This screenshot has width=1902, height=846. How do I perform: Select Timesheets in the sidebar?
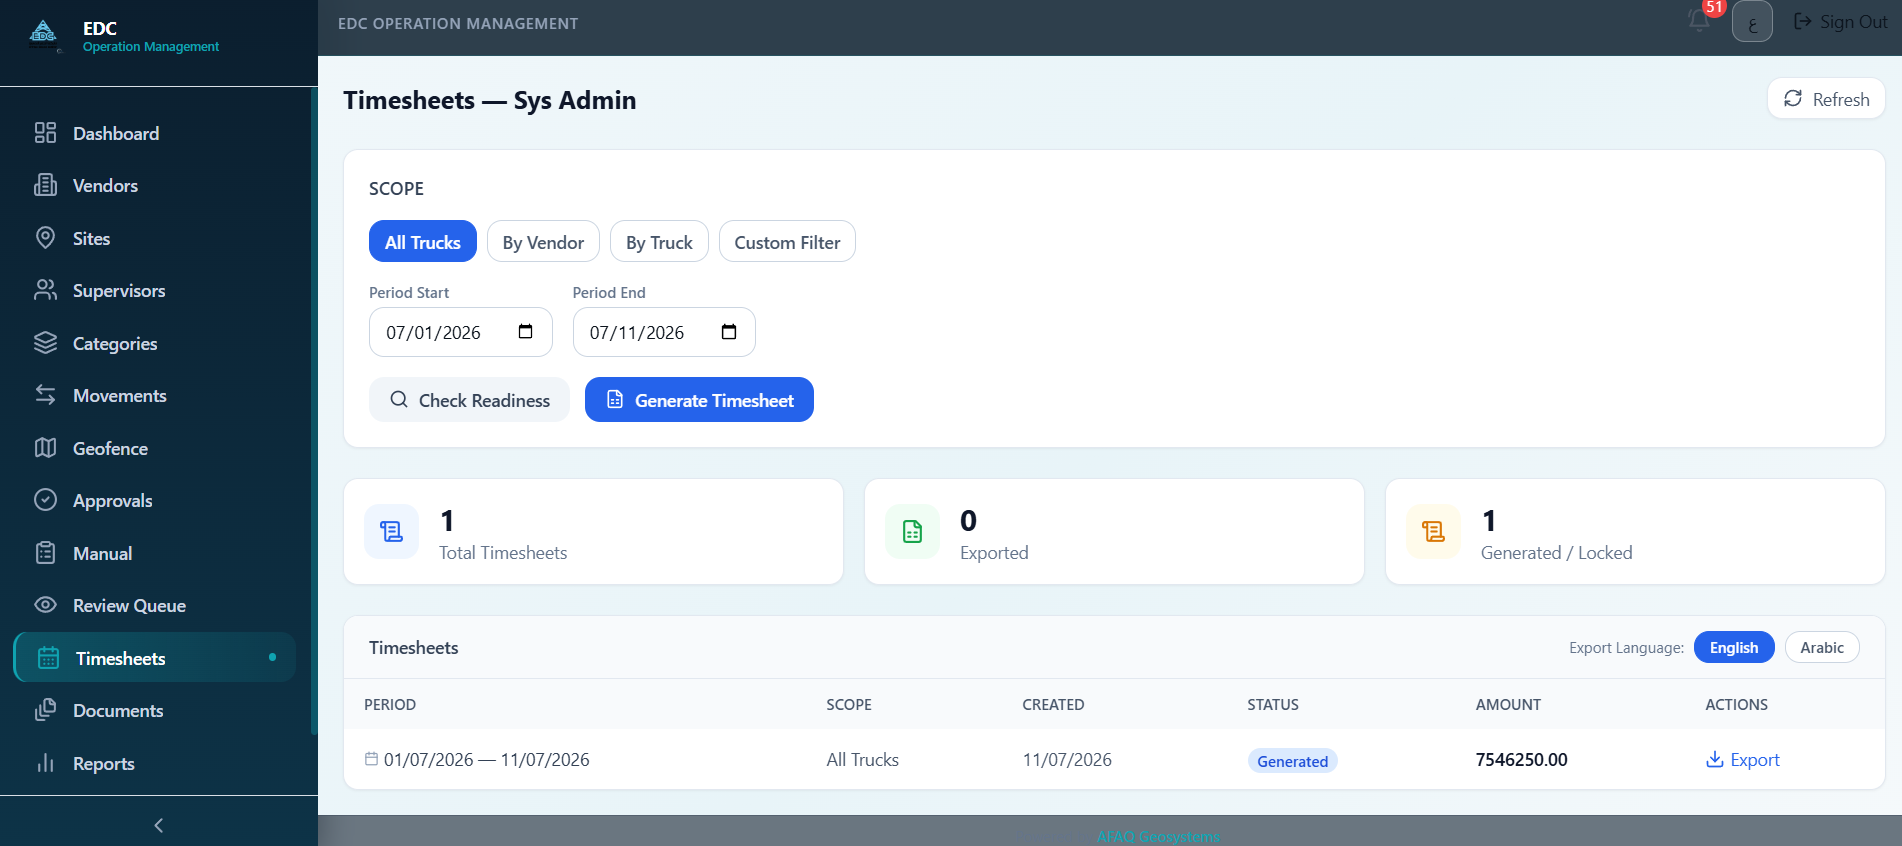pyautogui.click(x=155, y=658)
